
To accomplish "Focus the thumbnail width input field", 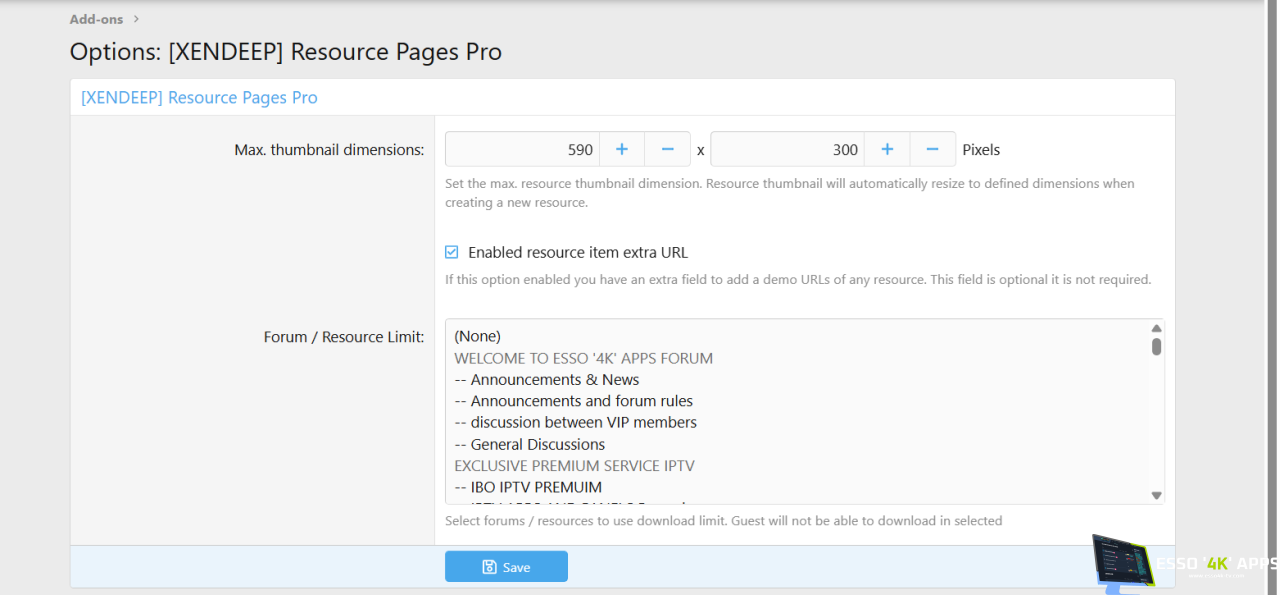I will [522, 150].
